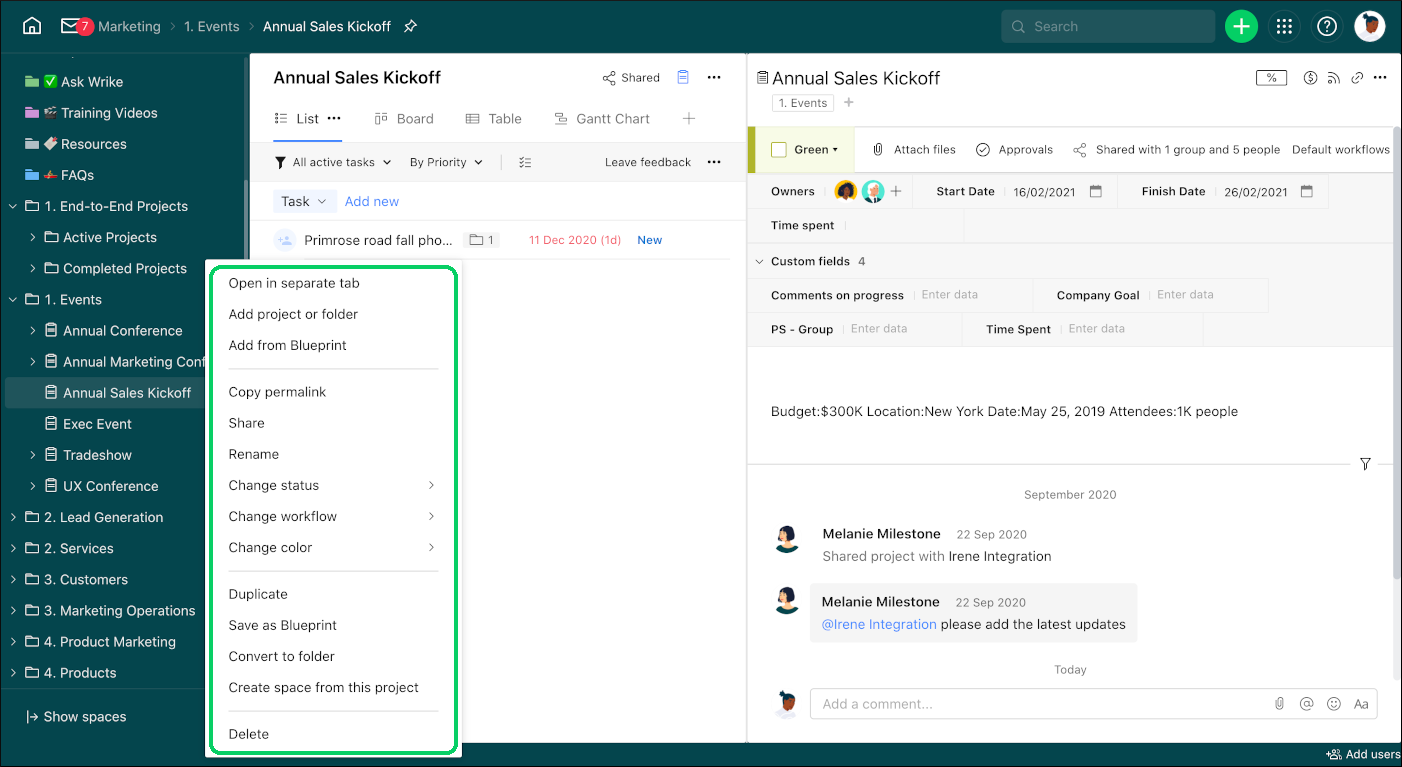
Task: Open the Task type dropdown
Action: point(303,201)
